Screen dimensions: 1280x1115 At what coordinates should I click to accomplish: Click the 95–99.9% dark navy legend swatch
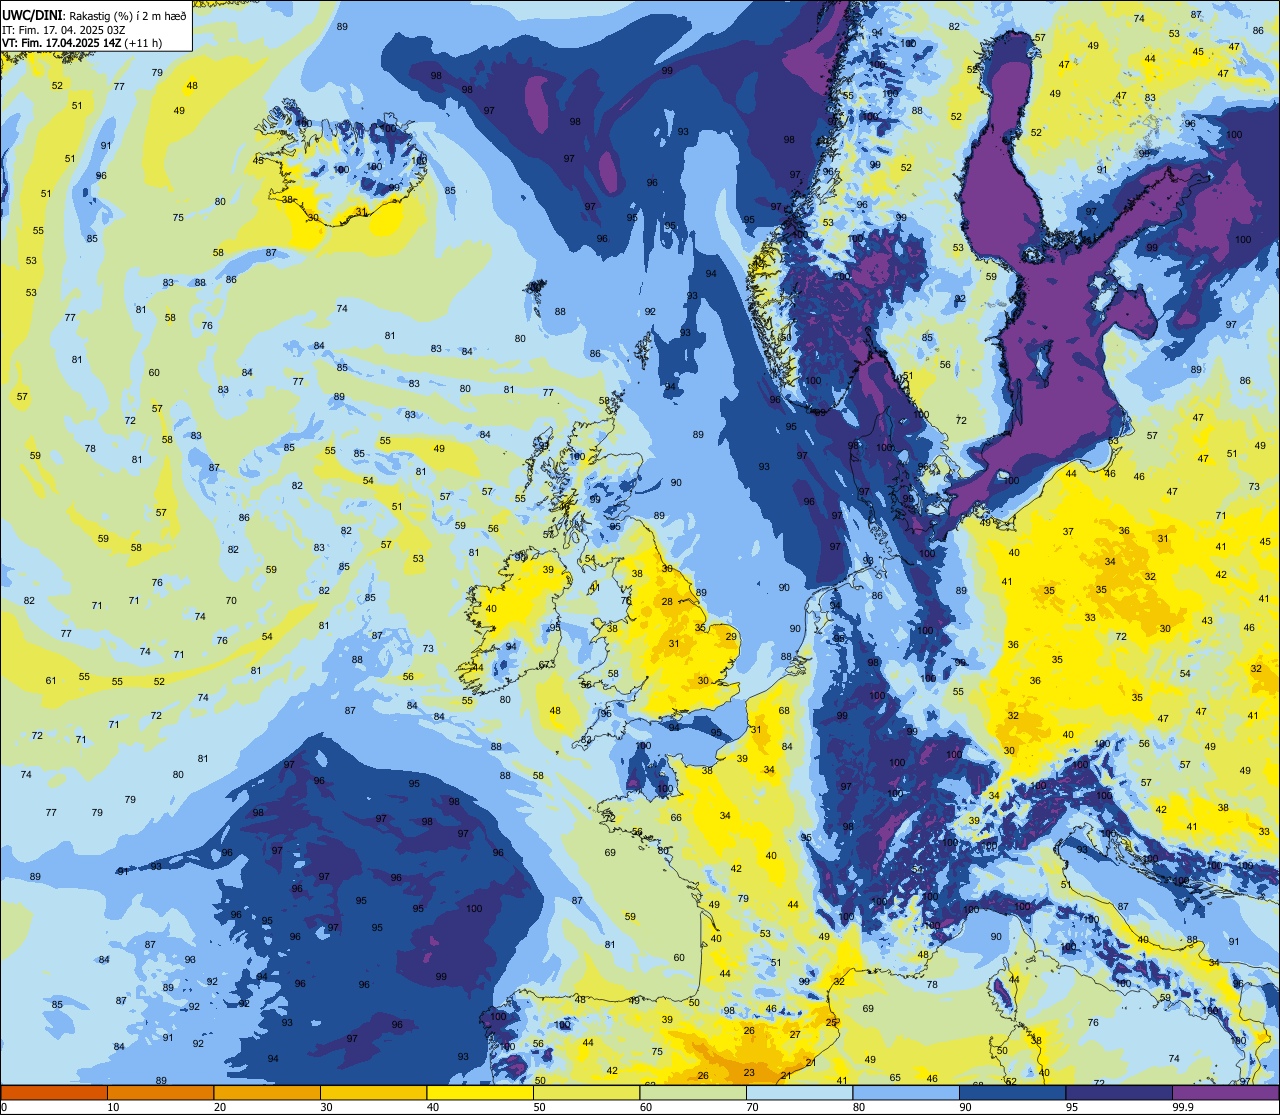[x=1119, y=1093]
